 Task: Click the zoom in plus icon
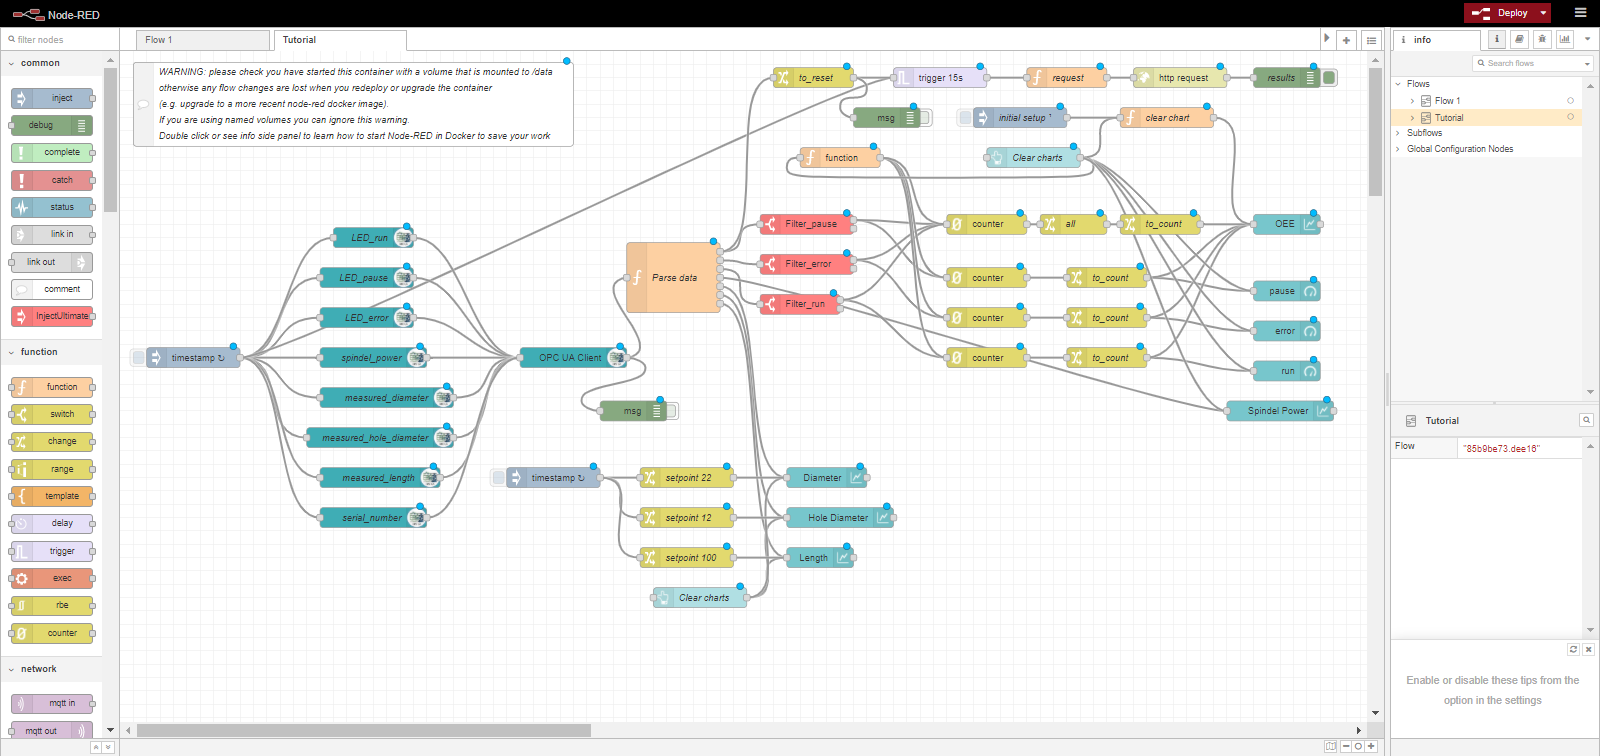pos(1372,746)
